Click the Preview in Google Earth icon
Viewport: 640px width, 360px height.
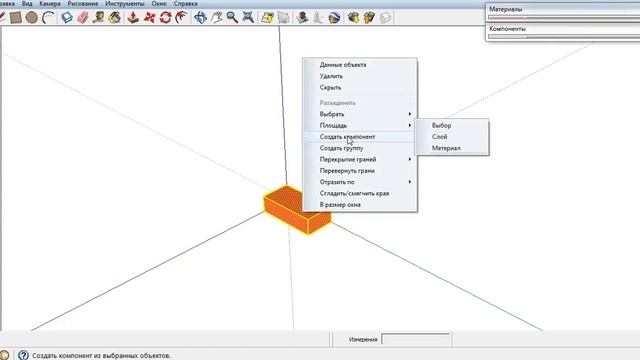coord(334,18)
